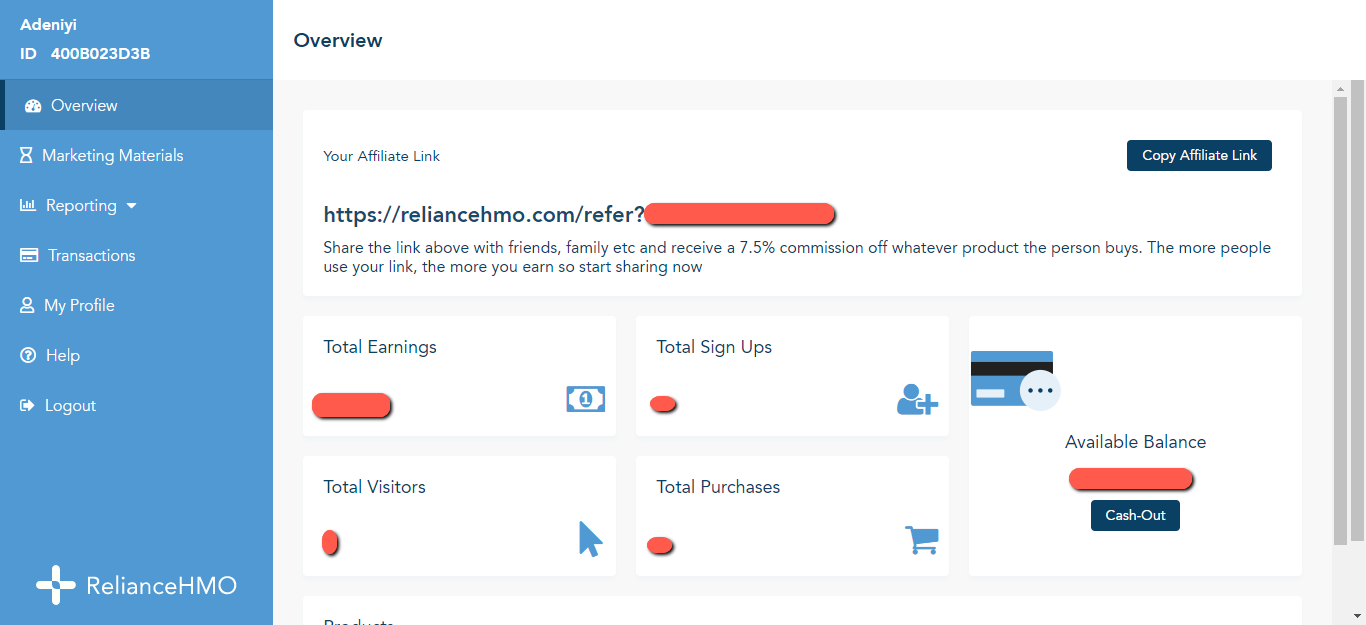This screenshot has width=1366, height=625.
Task: Expand the Reporting dropdown chevron
Action: pos(130,206)
